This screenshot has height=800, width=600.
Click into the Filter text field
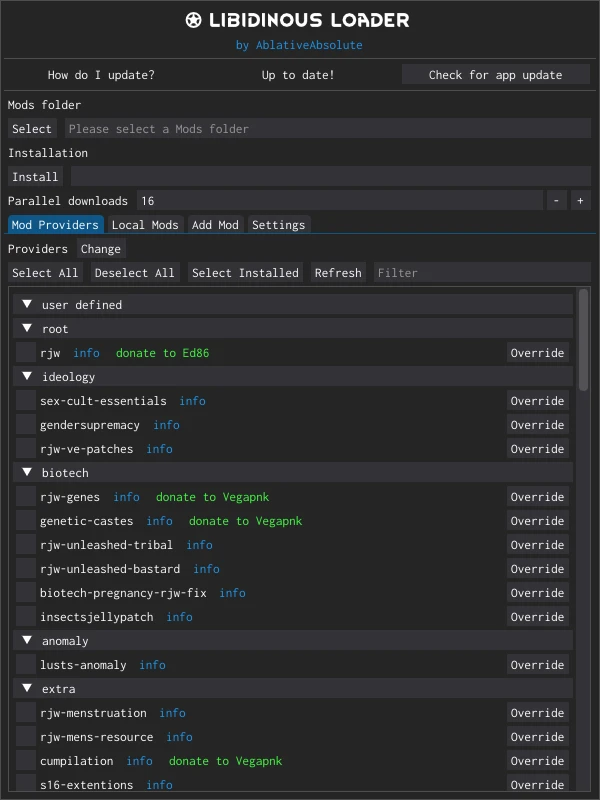480,273
